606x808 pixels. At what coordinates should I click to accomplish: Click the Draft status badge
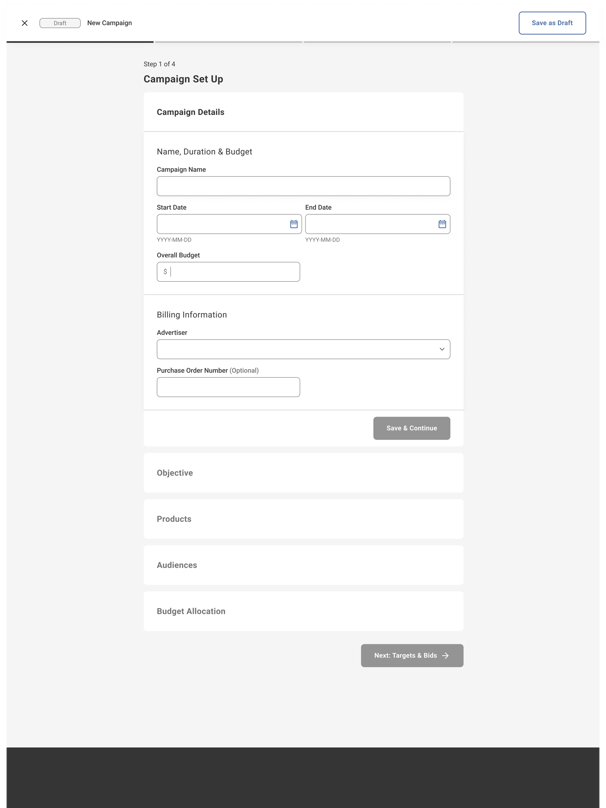60,23
